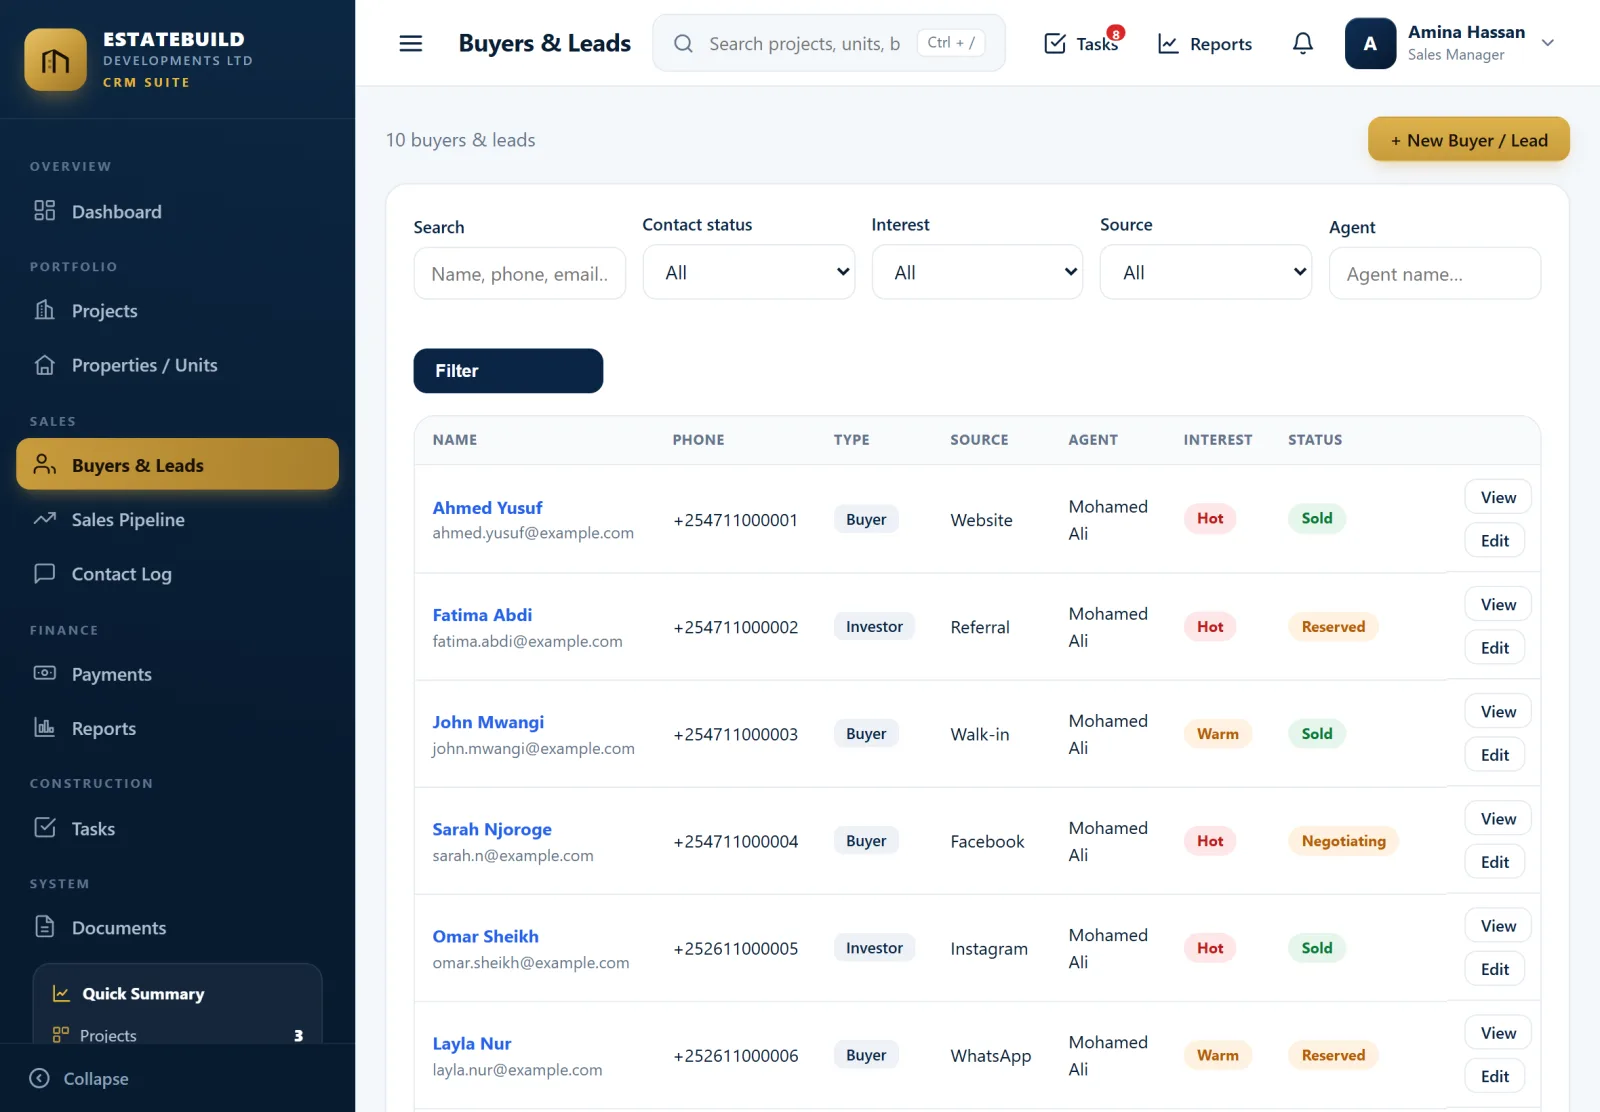The height and width of the screenshot is (1112, 1600).
Task: Click the Projects building icon in sidebar
Action: (x=45, y=310)
